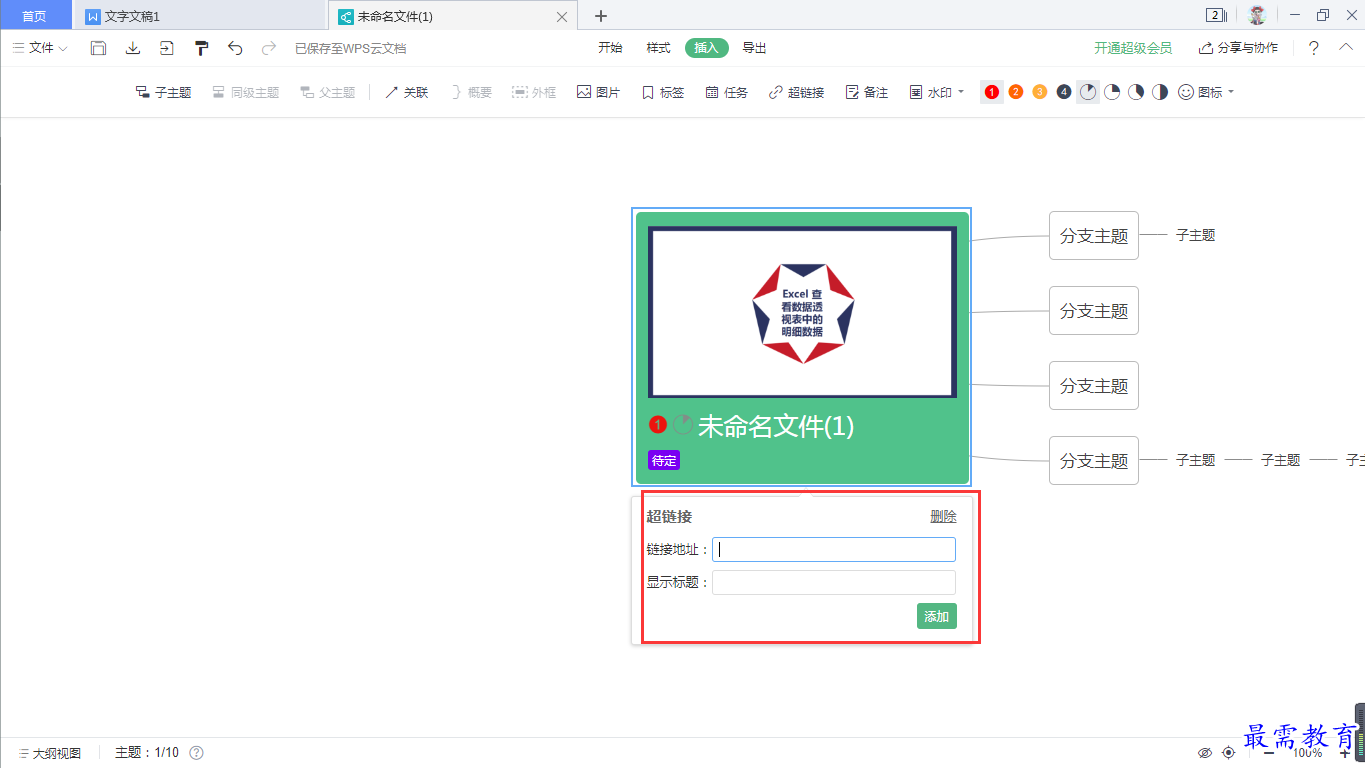Switch to the 导出 tab
The height and width of the screenshot is (768, 1365).
tap(755, 48)
